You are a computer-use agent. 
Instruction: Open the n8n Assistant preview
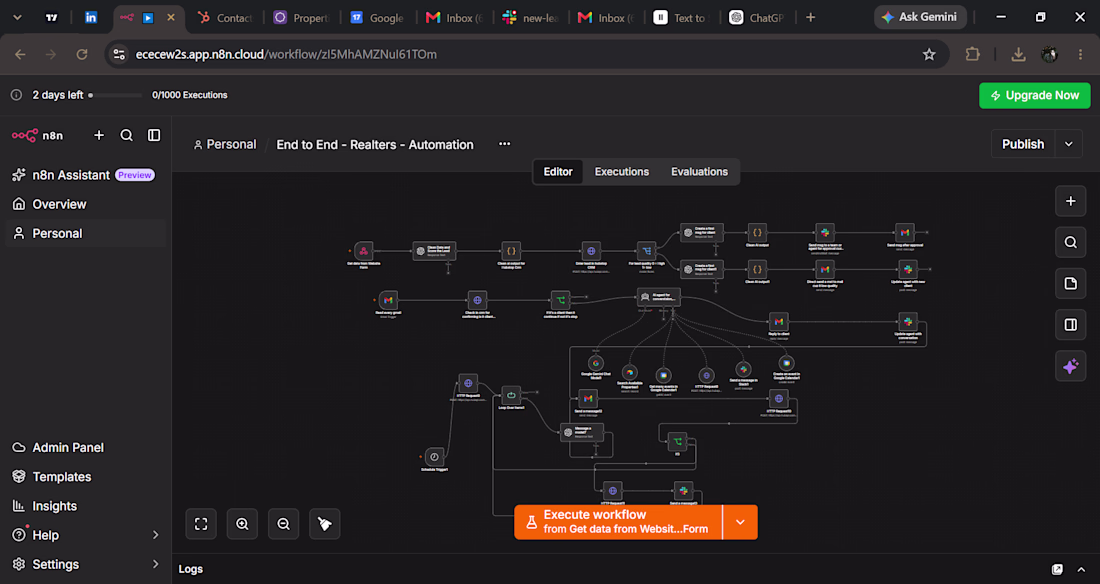click(x=86, y=175)
